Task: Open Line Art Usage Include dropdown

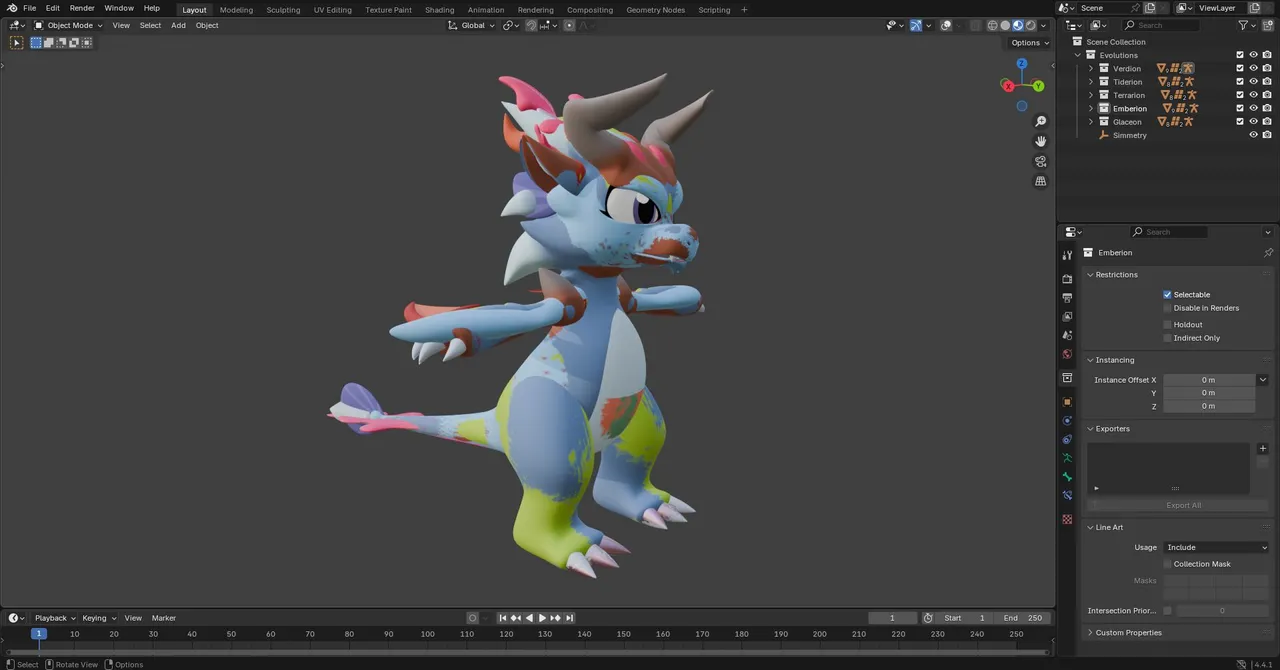Action: (1216, 547)
